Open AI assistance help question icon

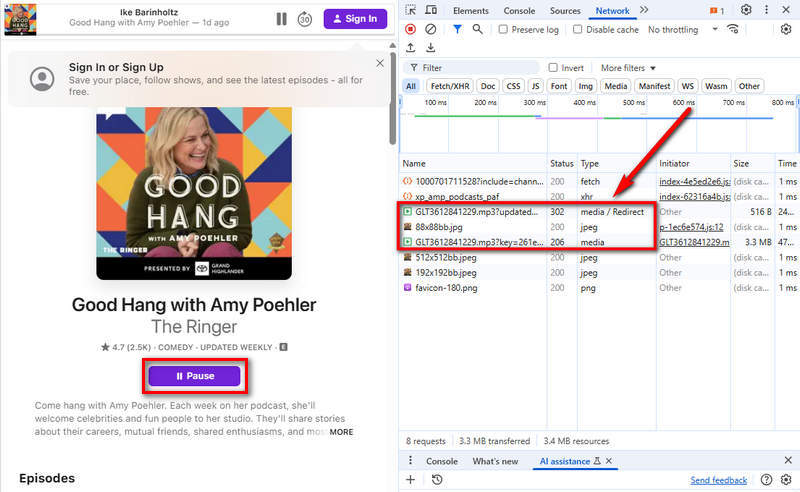coord(766,480)
